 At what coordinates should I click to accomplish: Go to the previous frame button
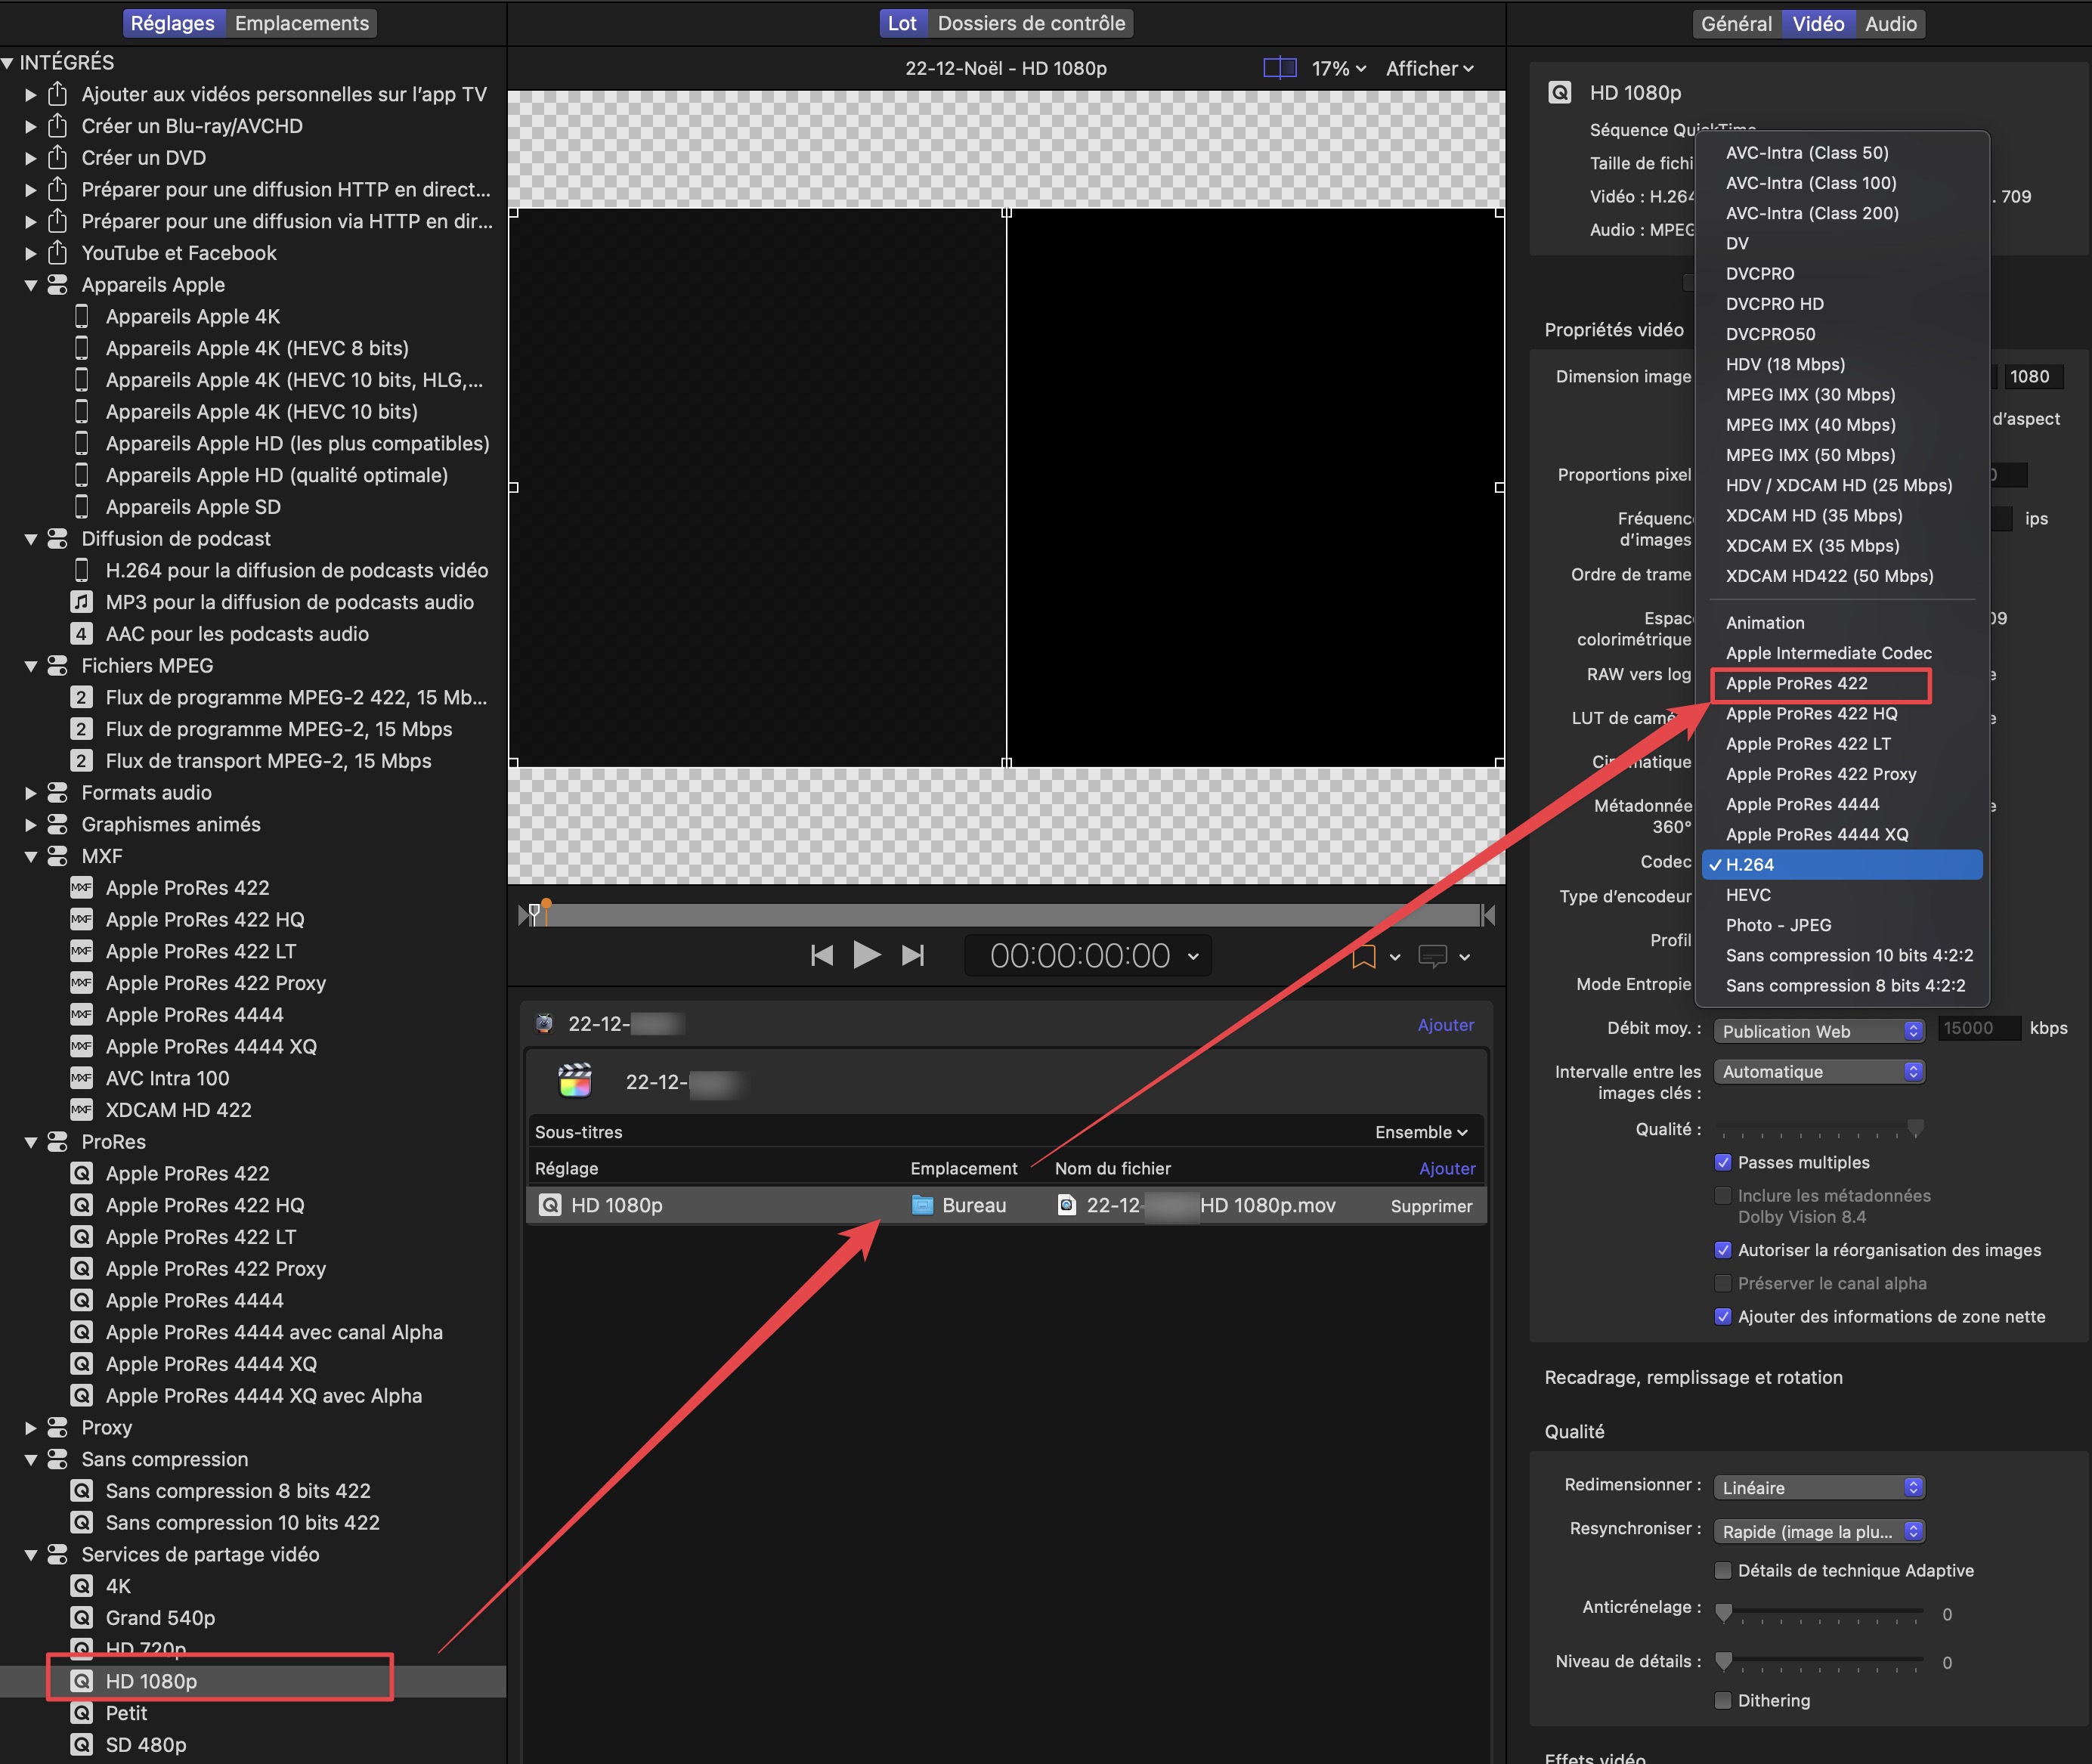(821, 955)
